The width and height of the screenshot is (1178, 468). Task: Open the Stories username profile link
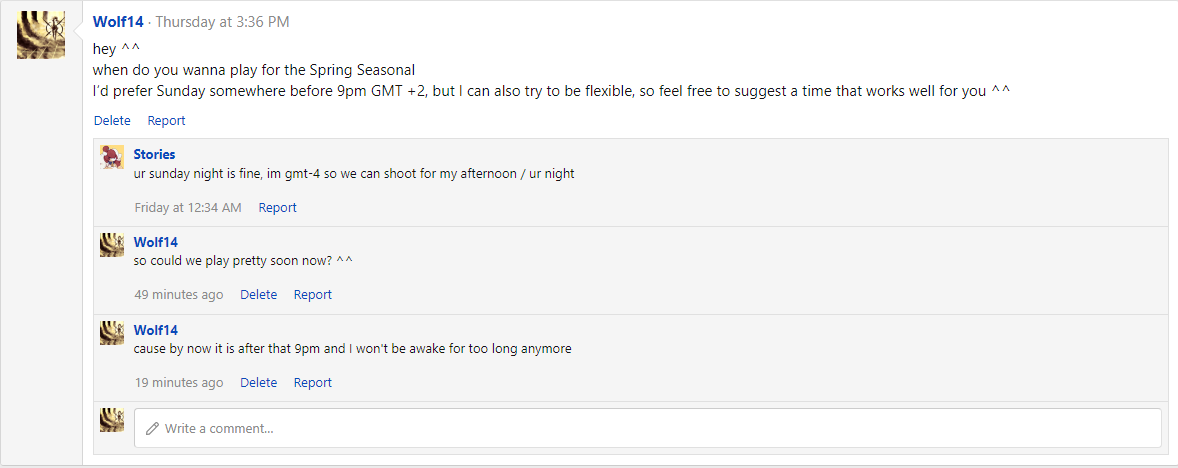[154, 155]
